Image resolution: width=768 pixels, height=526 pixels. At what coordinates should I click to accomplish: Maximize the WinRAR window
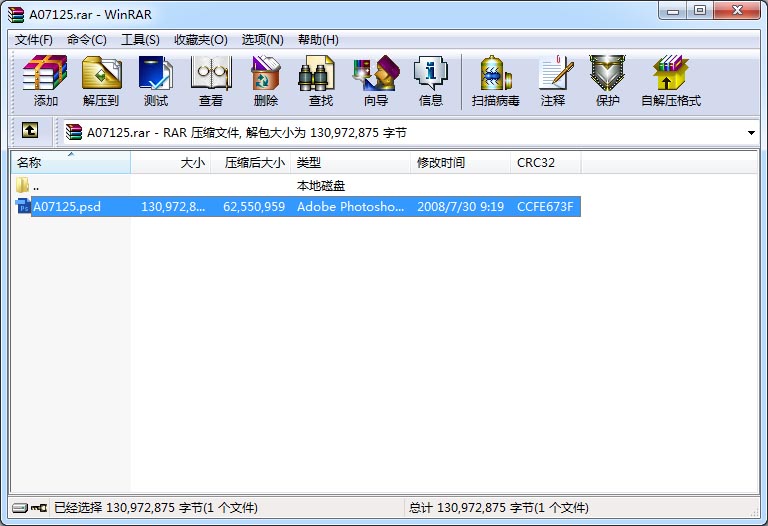(x=700, y=11)
